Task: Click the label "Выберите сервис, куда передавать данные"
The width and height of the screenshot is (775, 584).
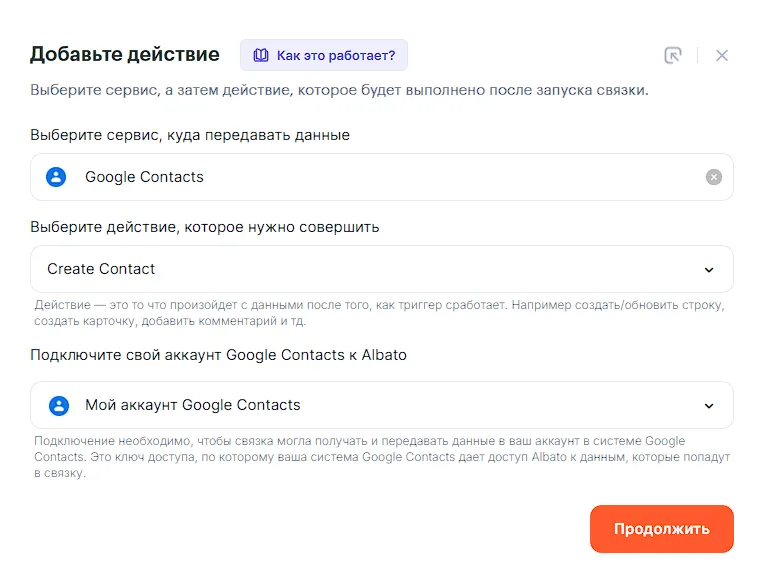Action: point(190,135)
